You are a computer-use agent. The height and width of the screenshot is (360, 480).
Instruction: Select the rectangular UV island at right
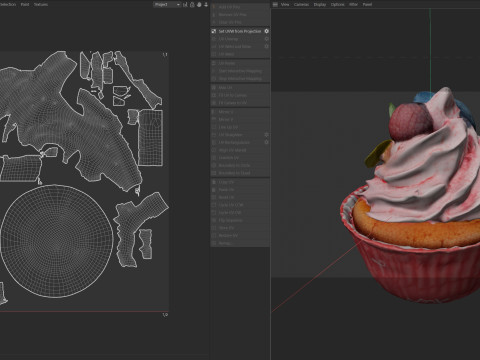pyautogui.click(x=151, y=137)
